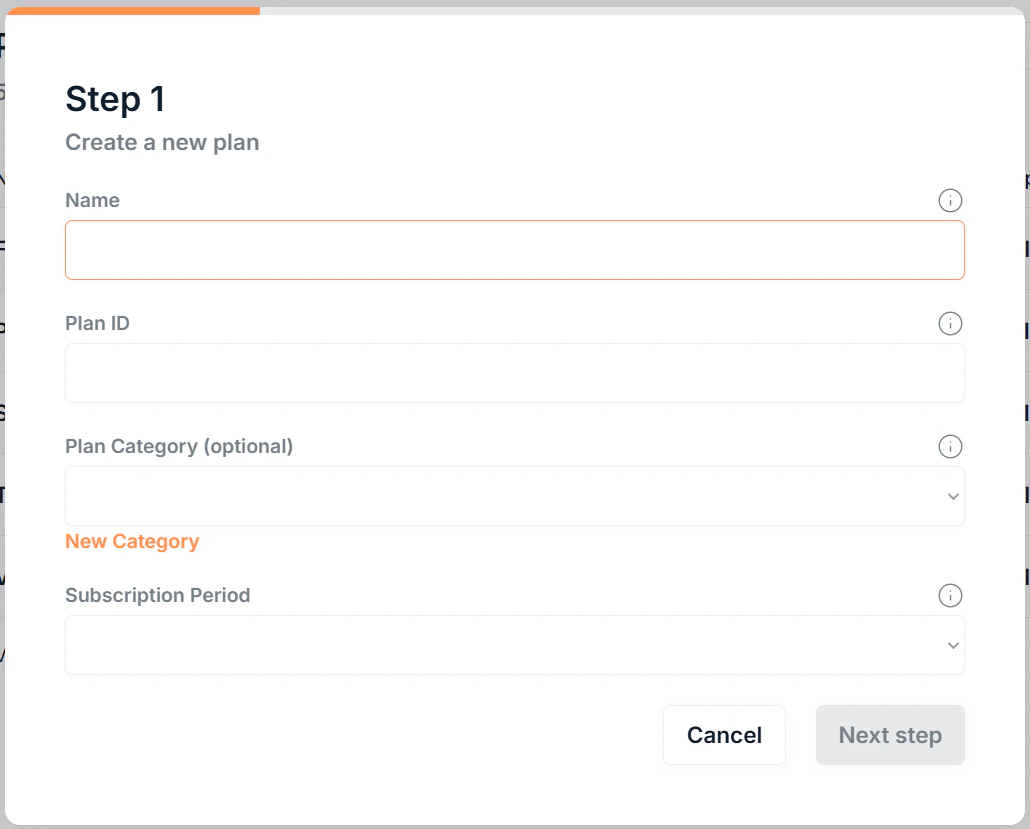Image resolution: width=1030 pixels, height=829 pixels.
Task: Click inside the Name input field
Action: [x=515, y=249]
